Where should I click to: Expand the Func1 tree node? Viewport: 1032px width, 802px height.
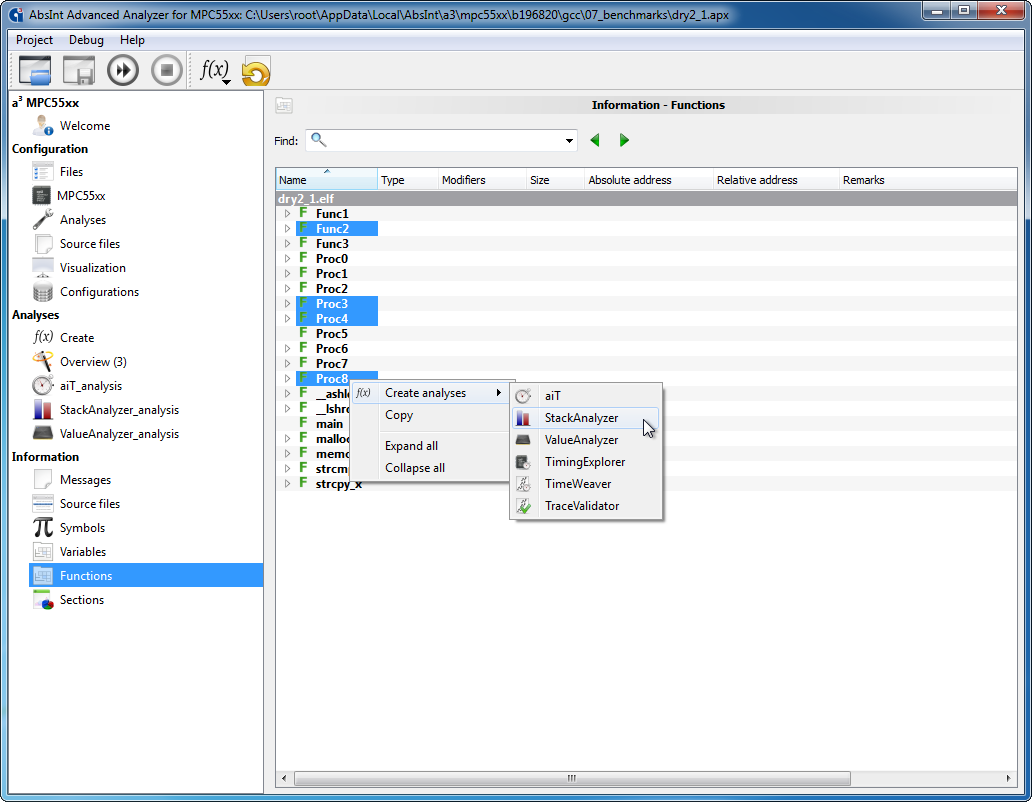coord(287,214)
